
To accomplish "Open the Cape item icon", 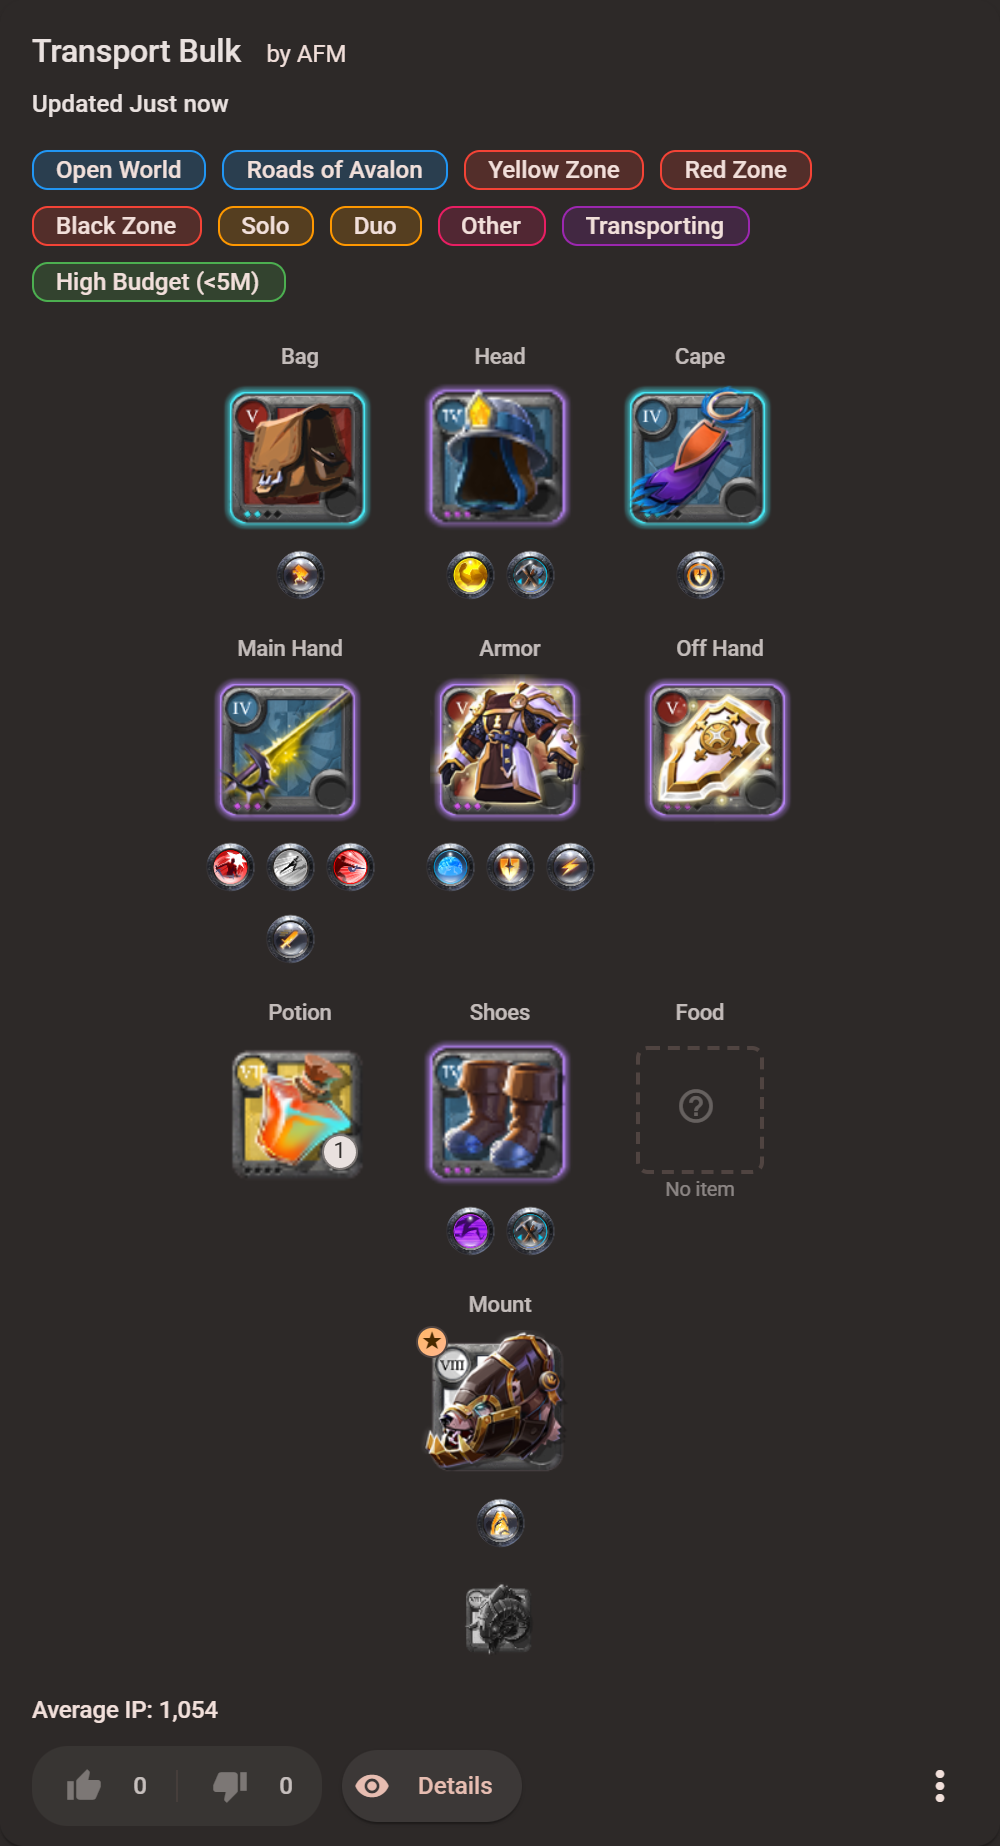I will click(x=698, y=458).
